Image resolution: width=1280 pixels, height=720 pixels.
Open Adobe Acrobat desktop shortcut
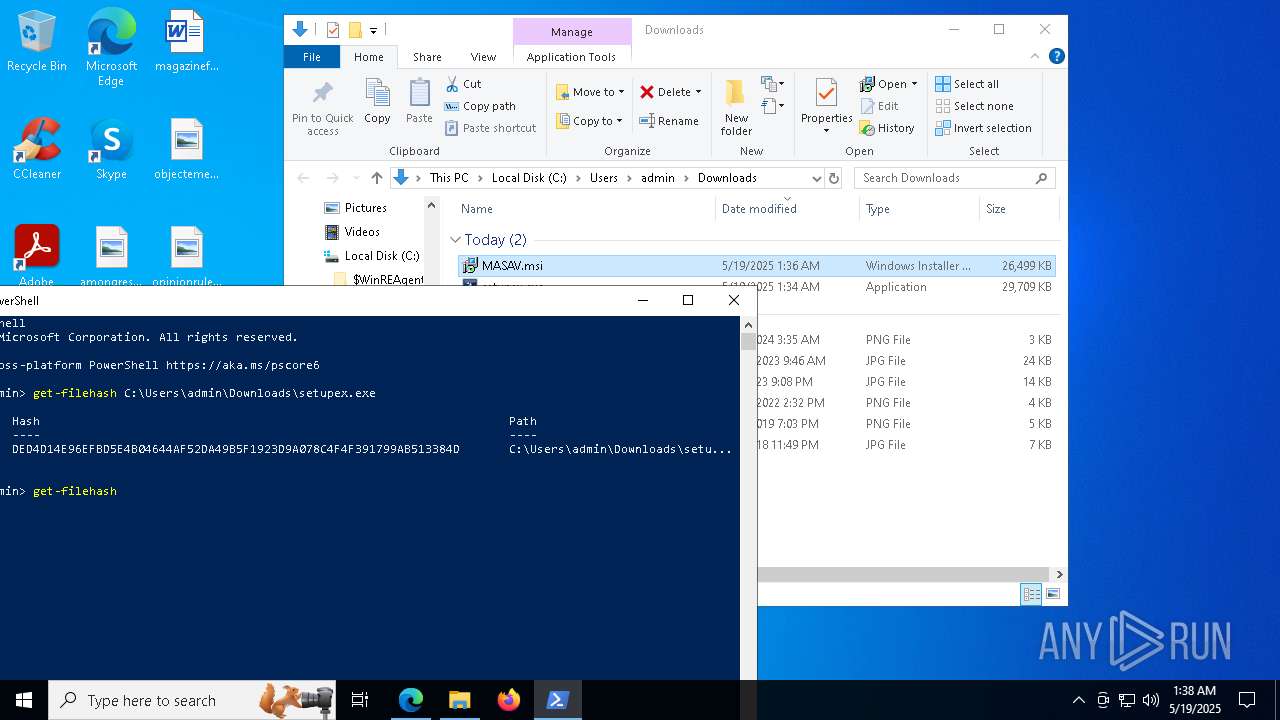(x=37, y=255)
